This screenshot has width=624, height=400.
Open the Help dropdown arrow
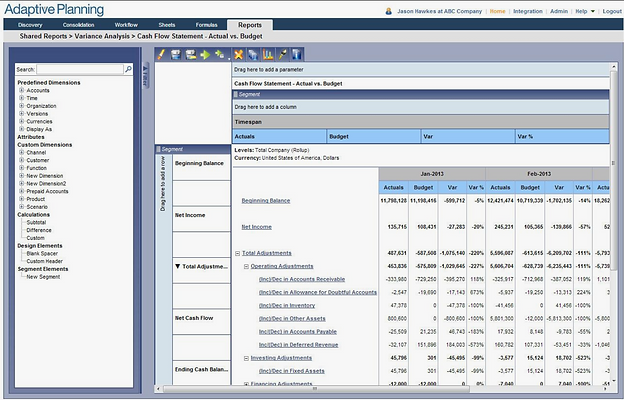(593, 11)
